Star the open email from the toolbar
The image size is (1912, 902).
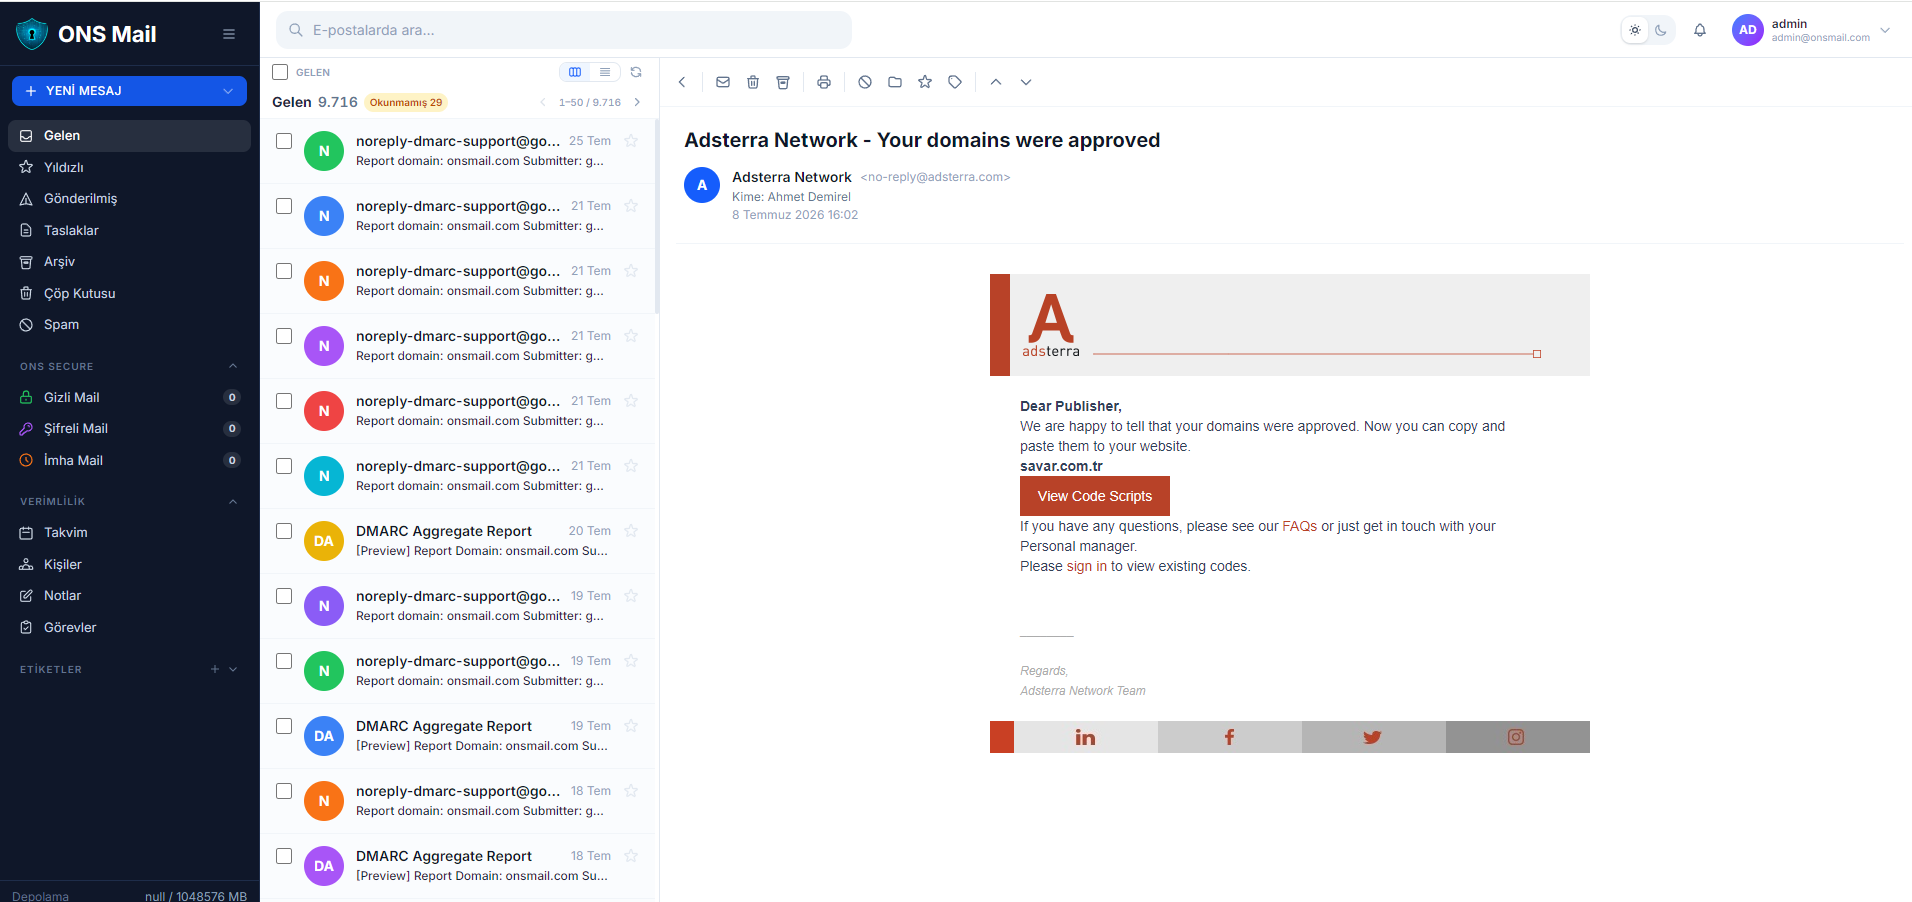click(925, 82)
